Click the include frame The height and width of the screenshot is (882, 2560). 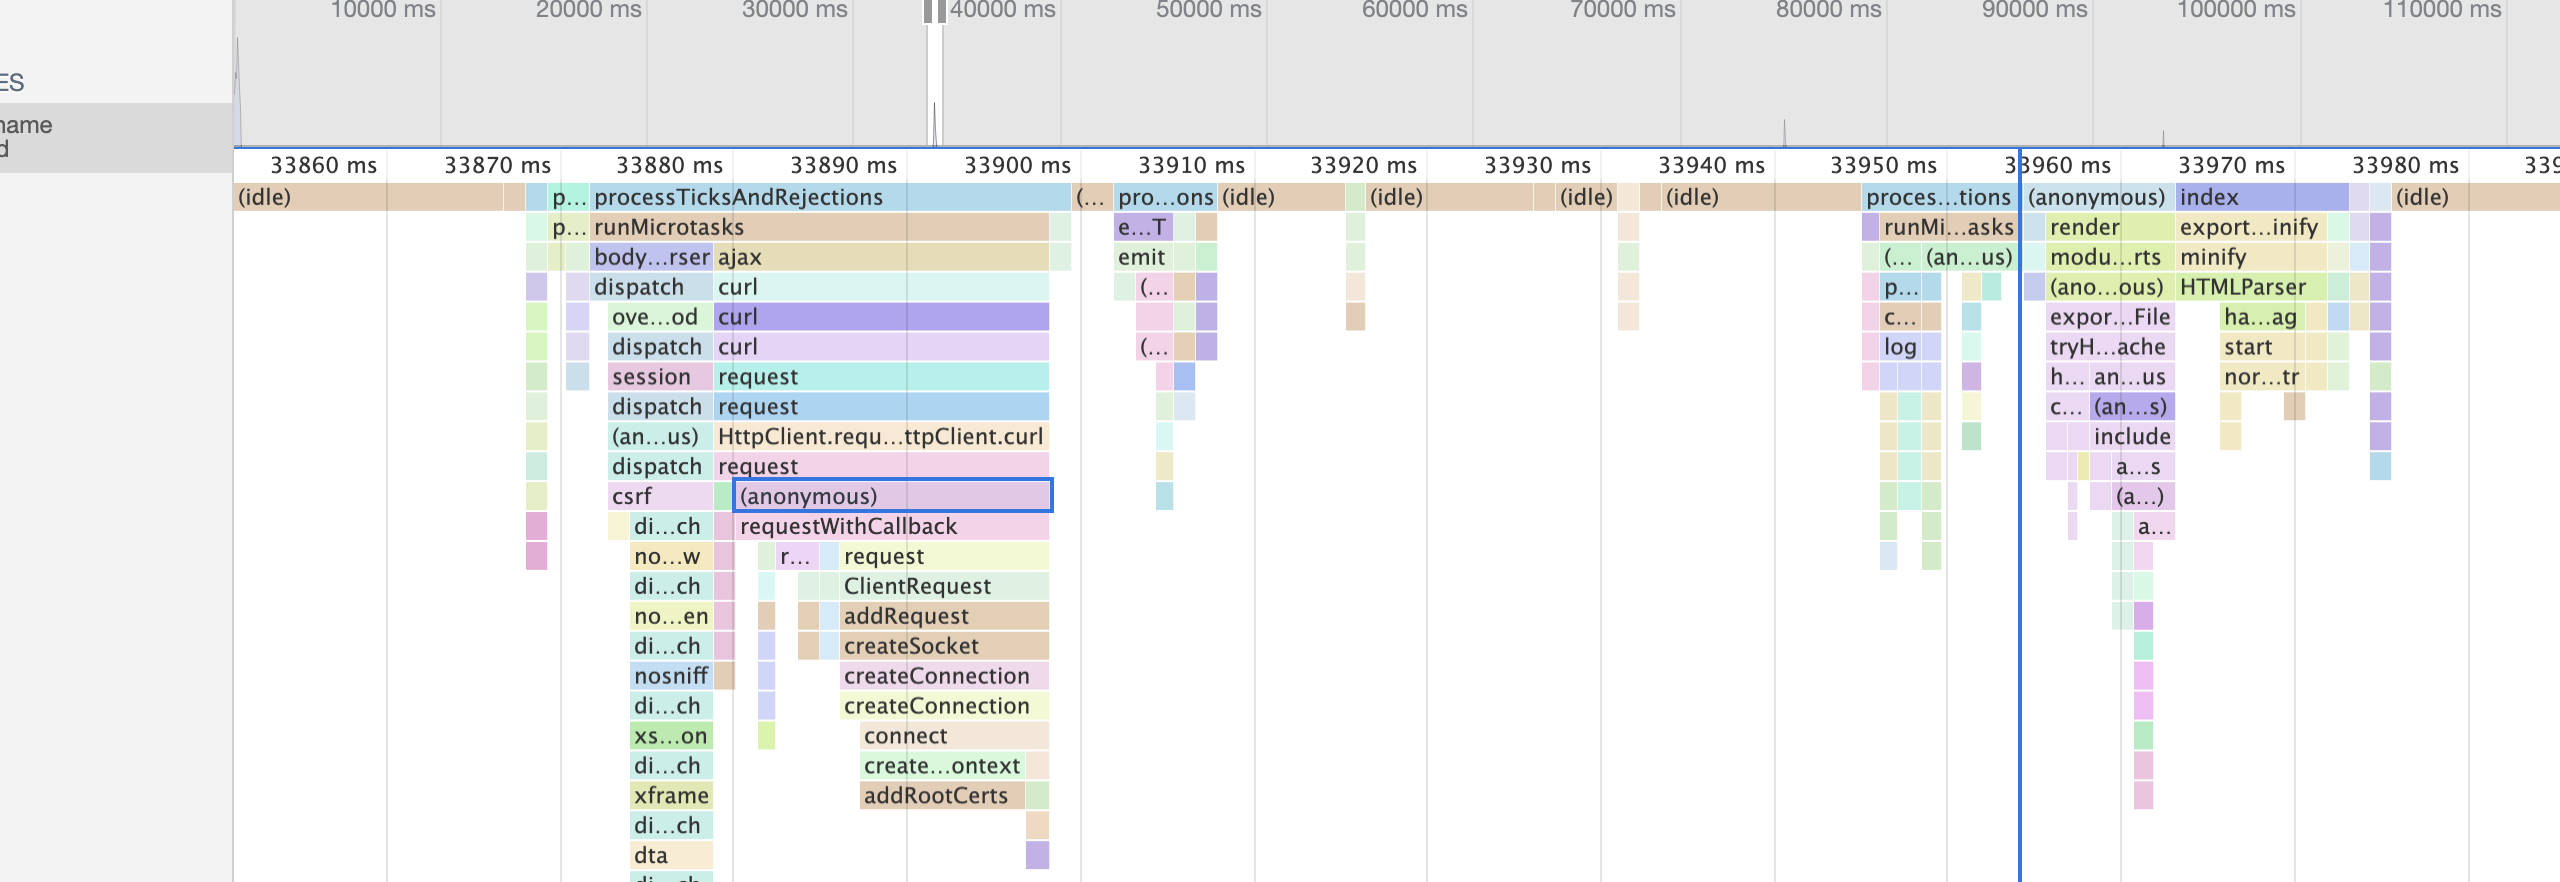pos(2132,437)
